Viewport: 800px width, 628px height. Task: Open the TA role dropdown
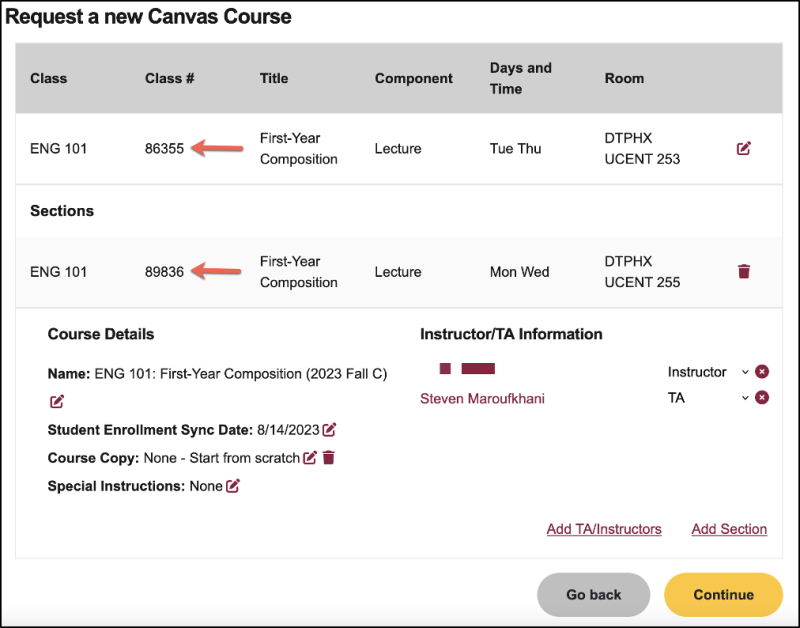click(744, 398)
